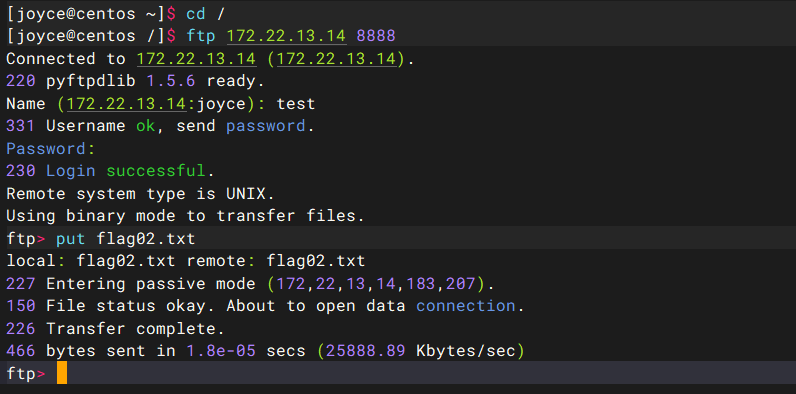Click the first underlined IP after Connected to

pyautogui.click(x=196, y=58)
